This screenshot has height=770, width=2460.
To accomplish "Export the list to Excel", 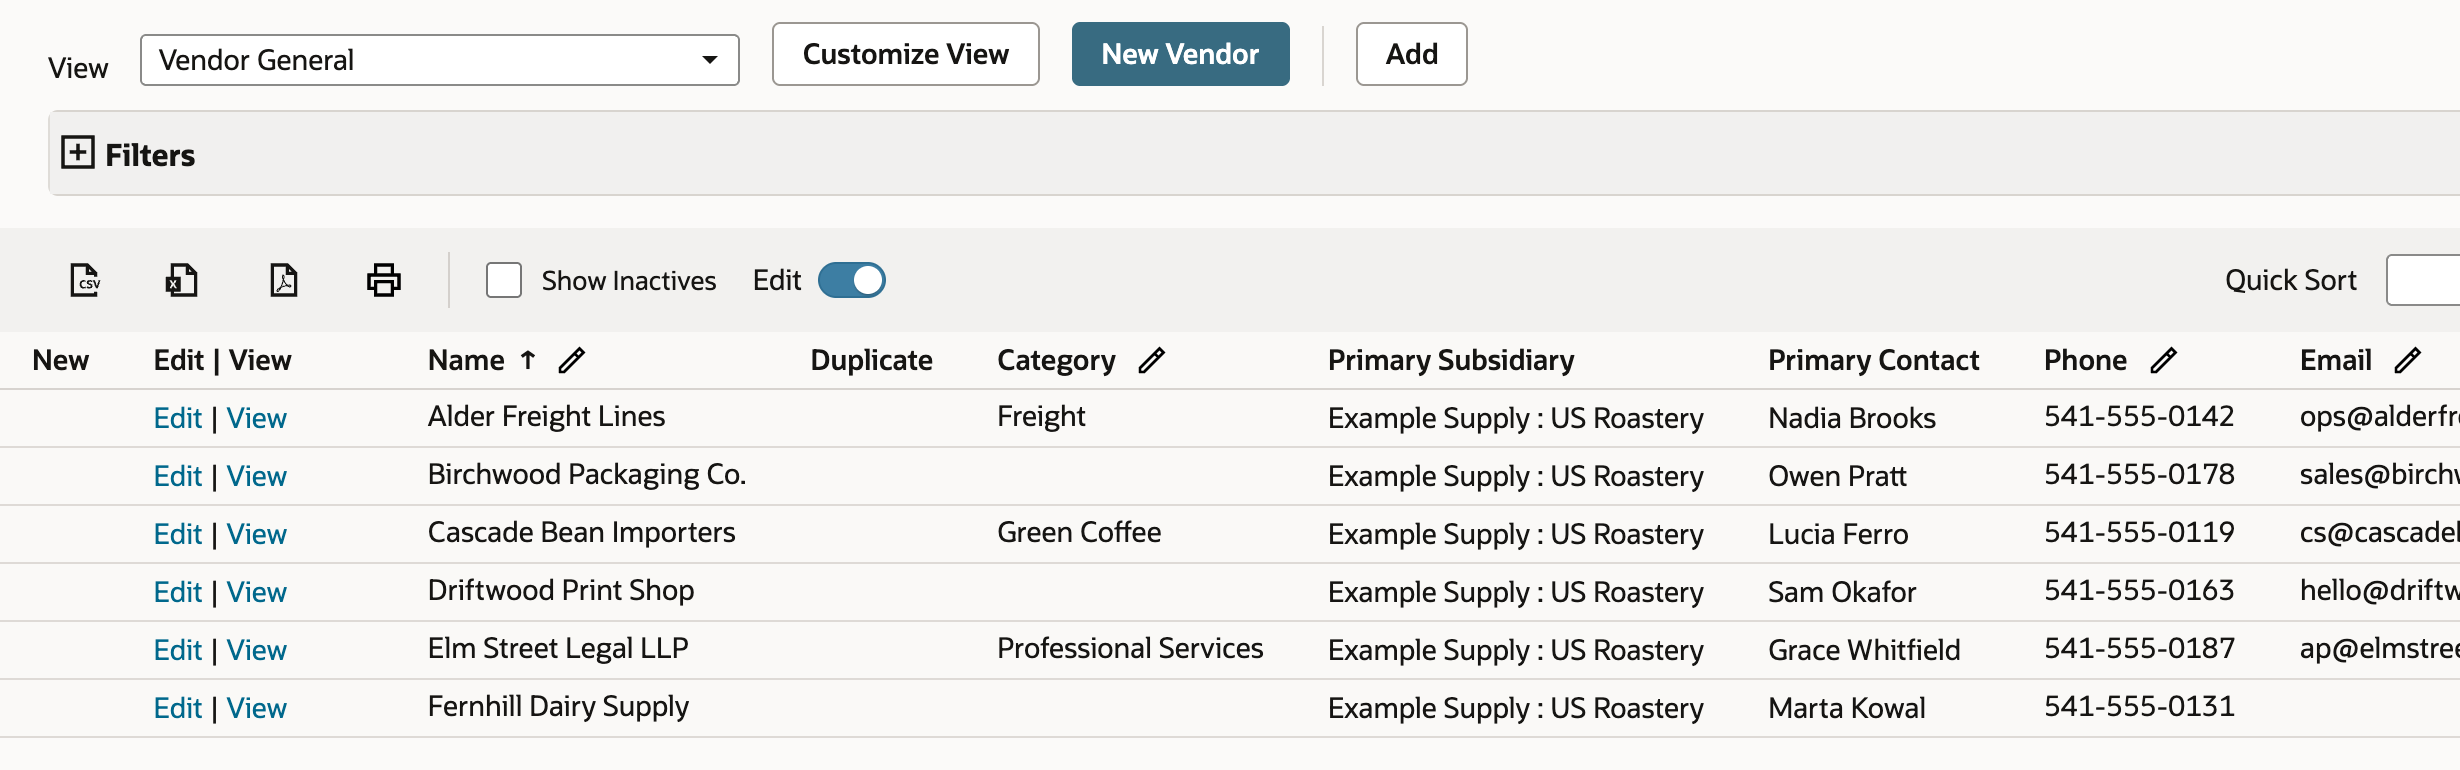I will [181, 280].
